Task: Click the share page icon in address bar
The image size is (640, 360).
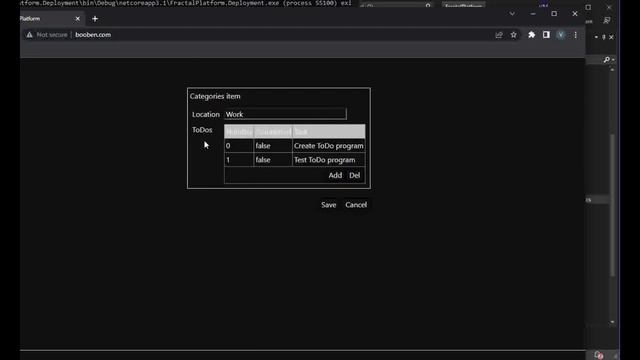Action: pos(499,35)
